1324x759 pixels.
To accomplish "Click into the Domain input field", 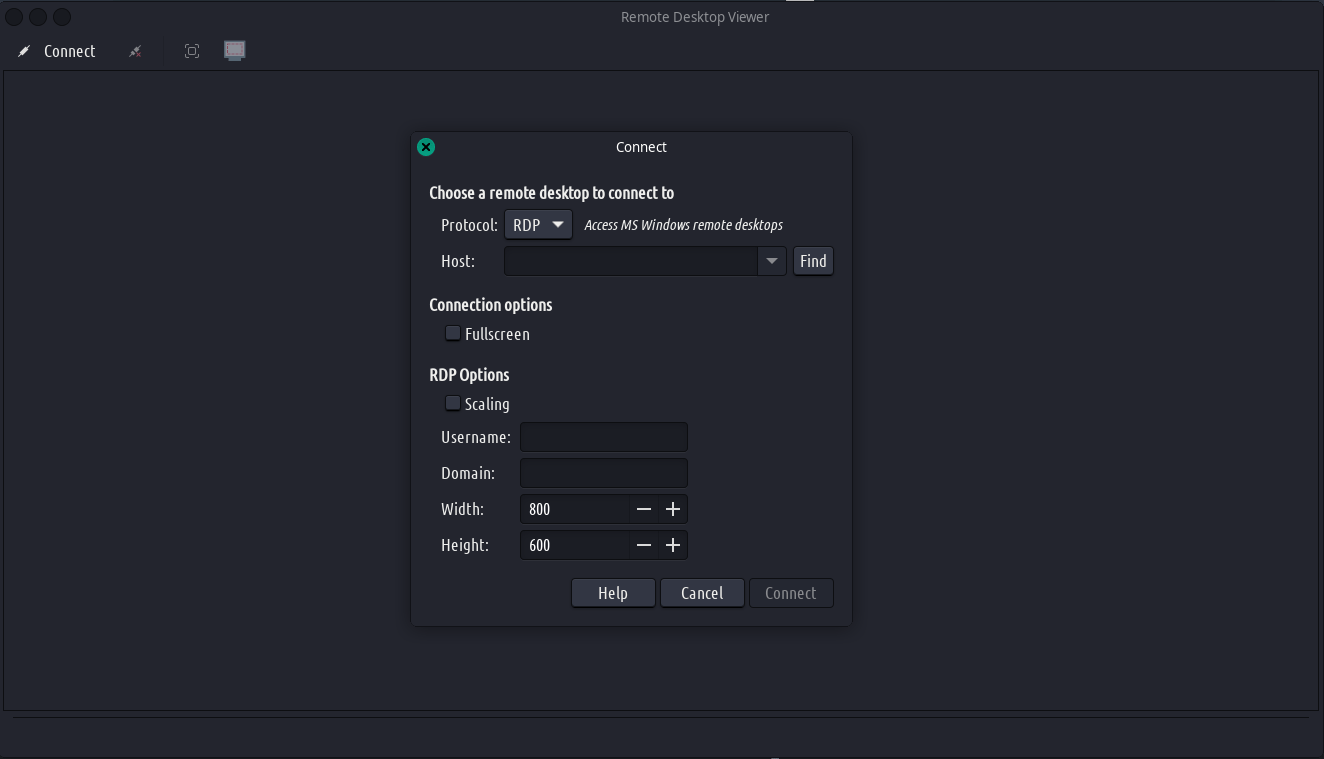I will point(603,473).
